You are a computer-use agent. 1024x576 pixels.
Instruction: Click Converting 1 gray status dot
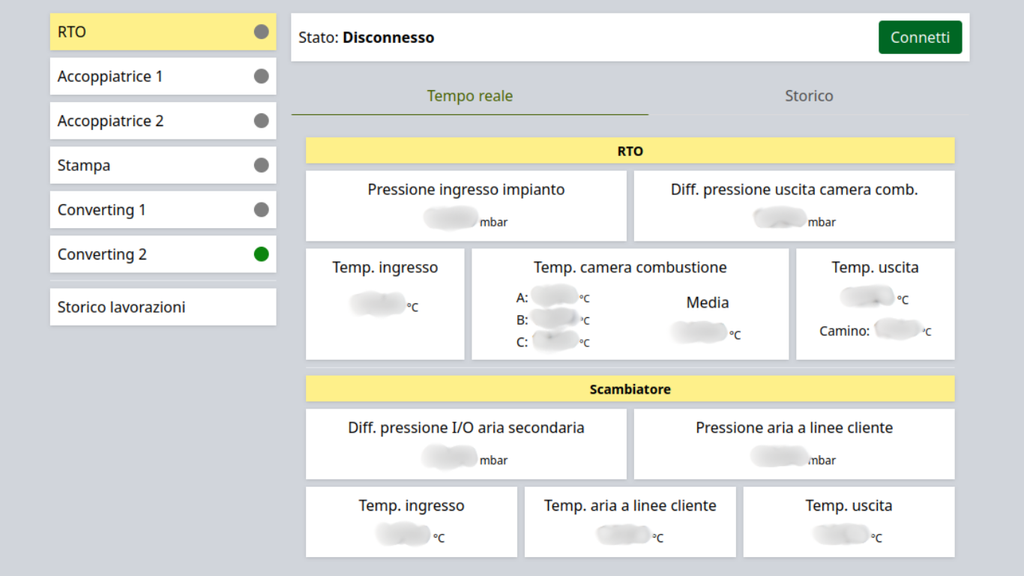pyautogui.click(x=261, y=210)
